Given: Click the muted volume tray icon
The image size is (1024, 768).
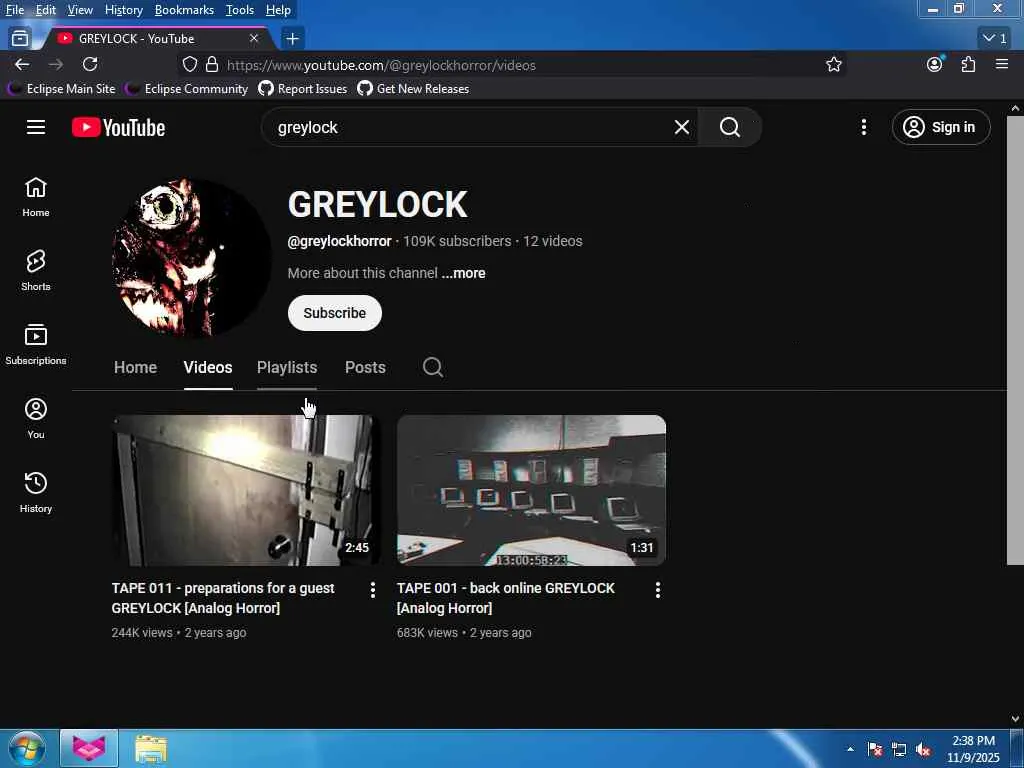Looking at the screenshot, I should [x=923, y=750].
